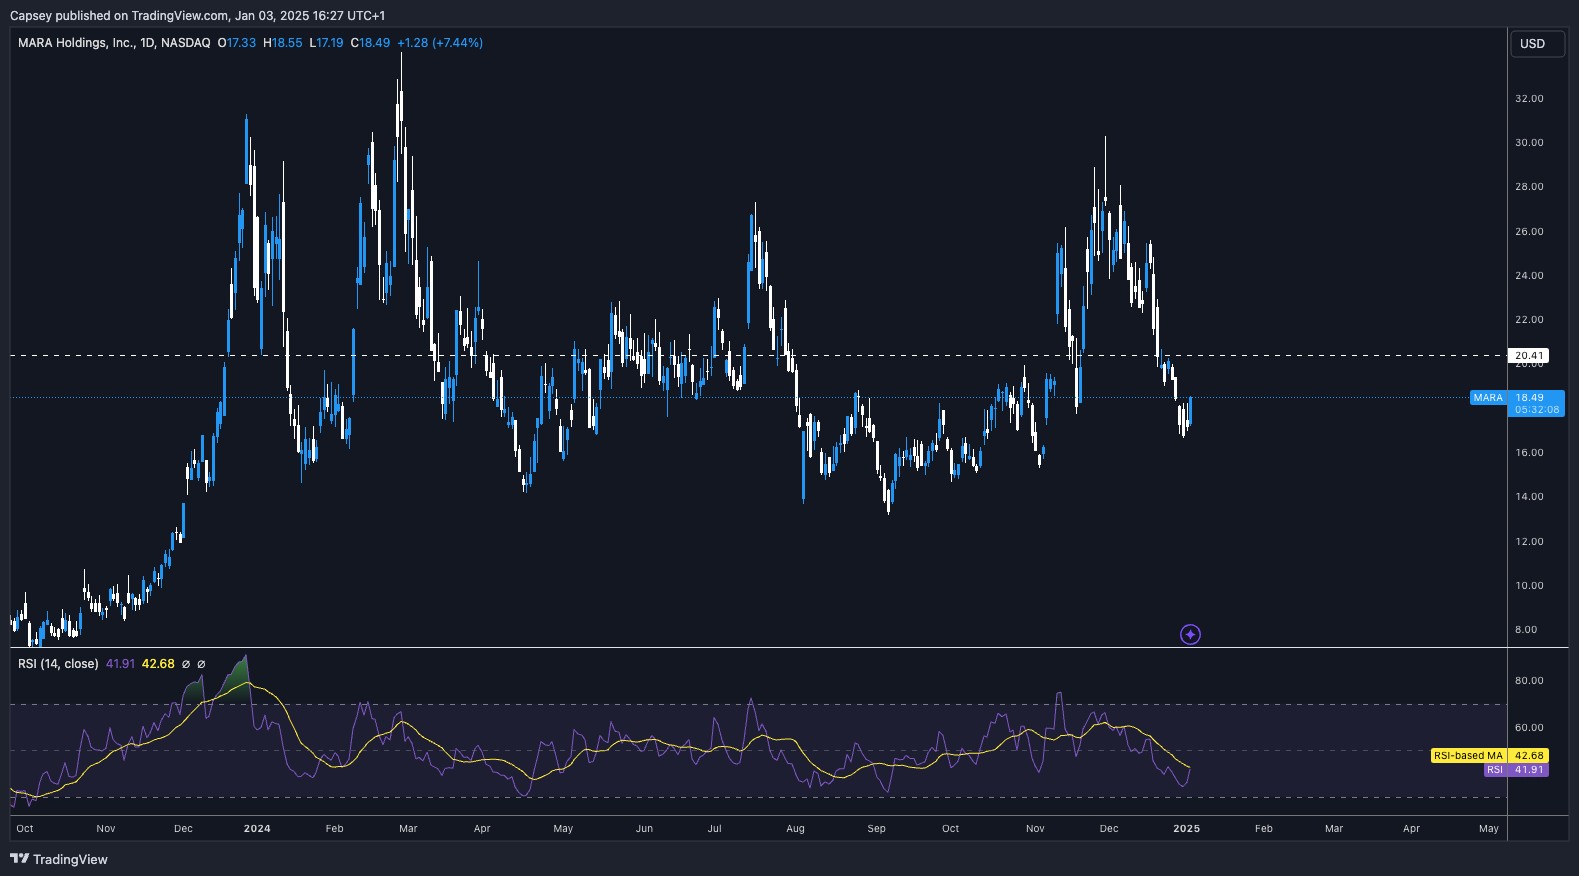Click the Jun label on time axis

(644, 829)
